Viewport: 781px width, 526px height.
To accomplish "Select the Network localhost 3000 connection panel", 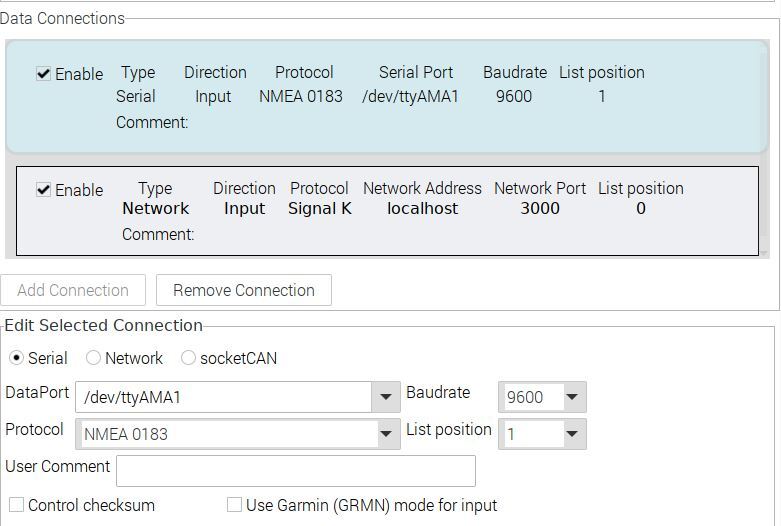I will tap(387, 211).
